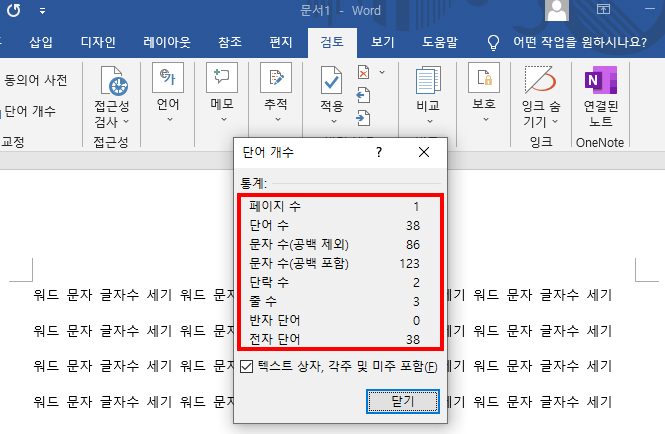Expand the reject change dropdown arrow
This screenshot has height=434, width=665.
pos(382,73)
